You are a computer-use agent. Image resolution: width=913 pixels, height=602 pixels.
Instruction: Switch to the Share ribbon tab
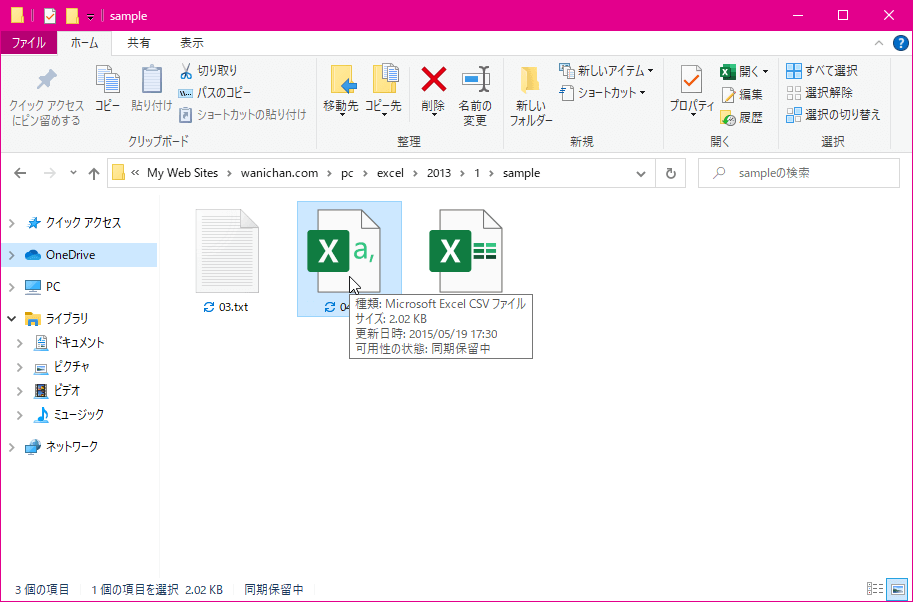click(139, 43)
